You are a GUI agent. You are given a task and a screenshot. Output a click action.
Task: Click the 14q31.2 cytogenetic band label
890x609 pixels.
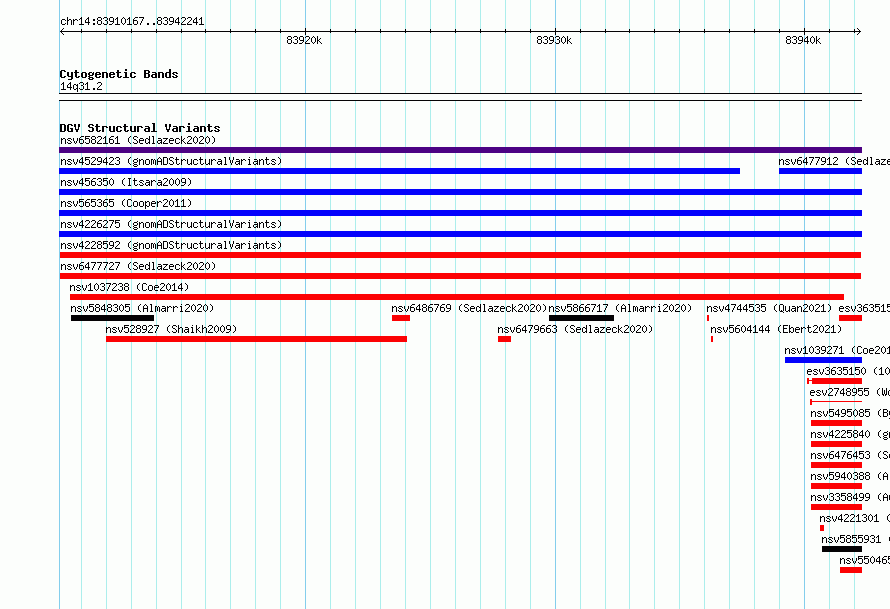[x=81, y=86]
